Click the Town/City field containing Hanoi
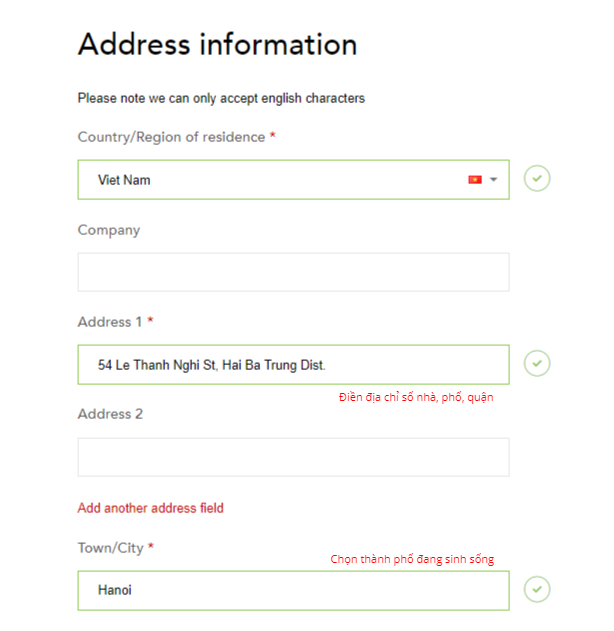The image size is (614, 631). pos(293,590)
